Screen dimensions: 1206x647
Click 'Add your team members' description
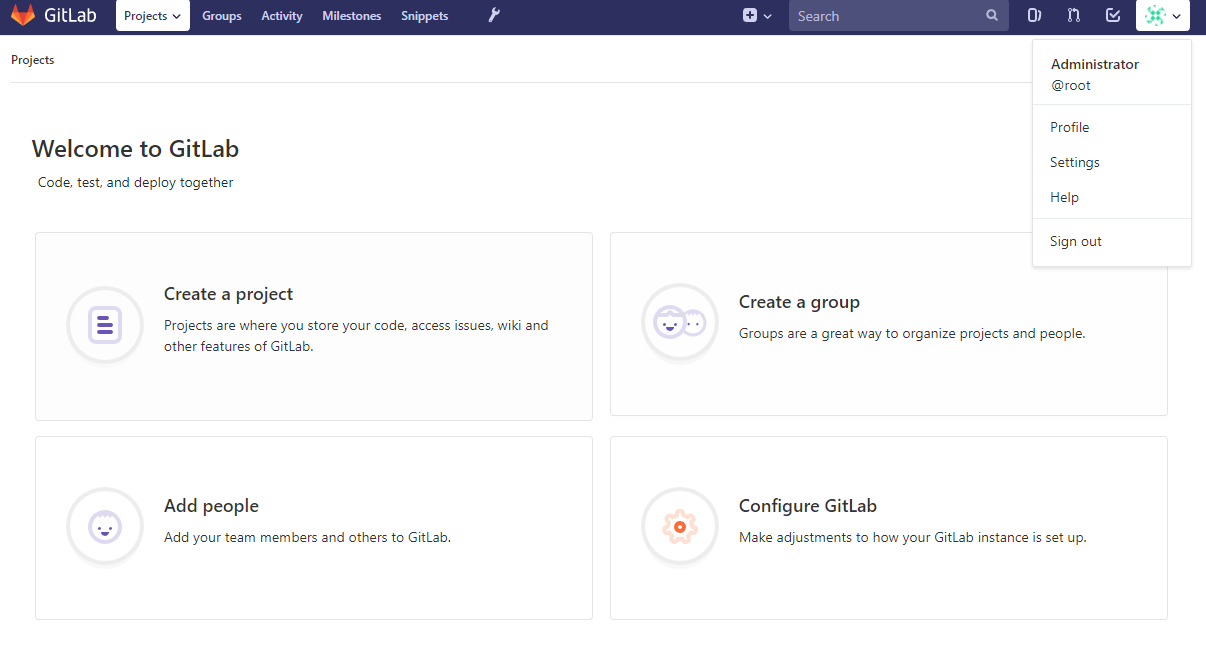(x=308, y=537)
